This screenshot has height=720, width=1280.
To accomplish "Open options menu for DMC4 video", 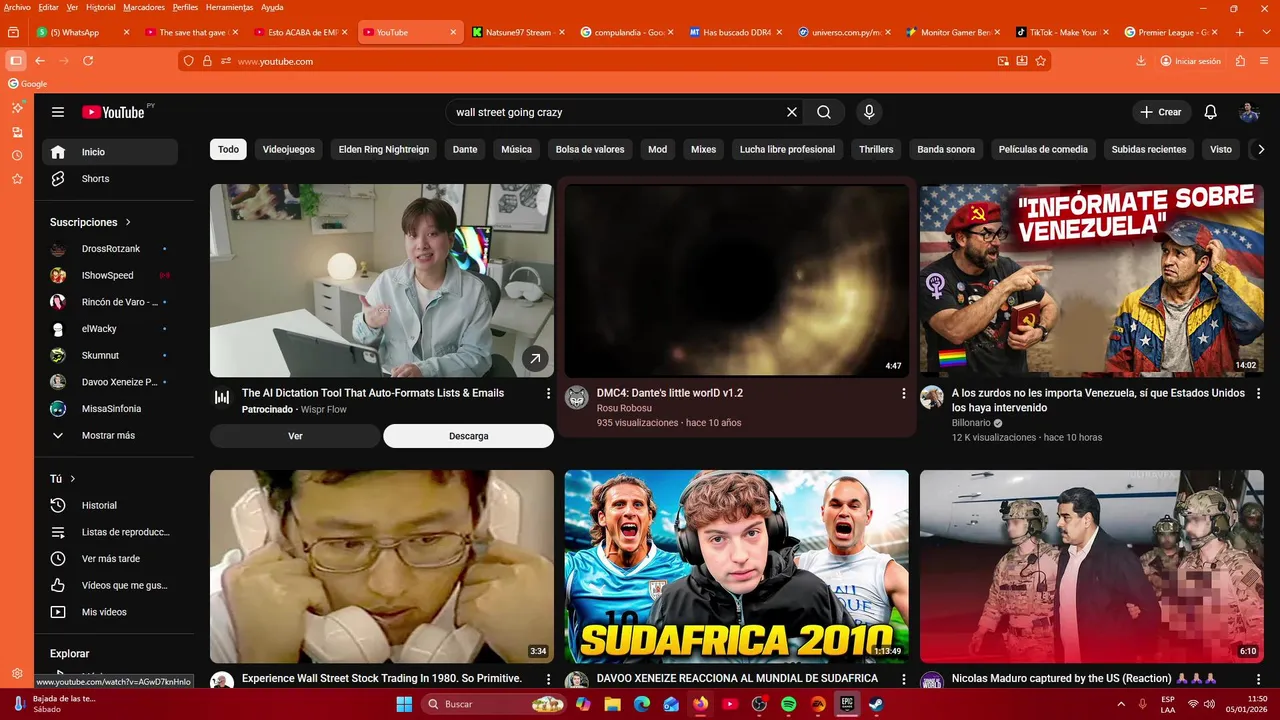I will coord(904,394).
